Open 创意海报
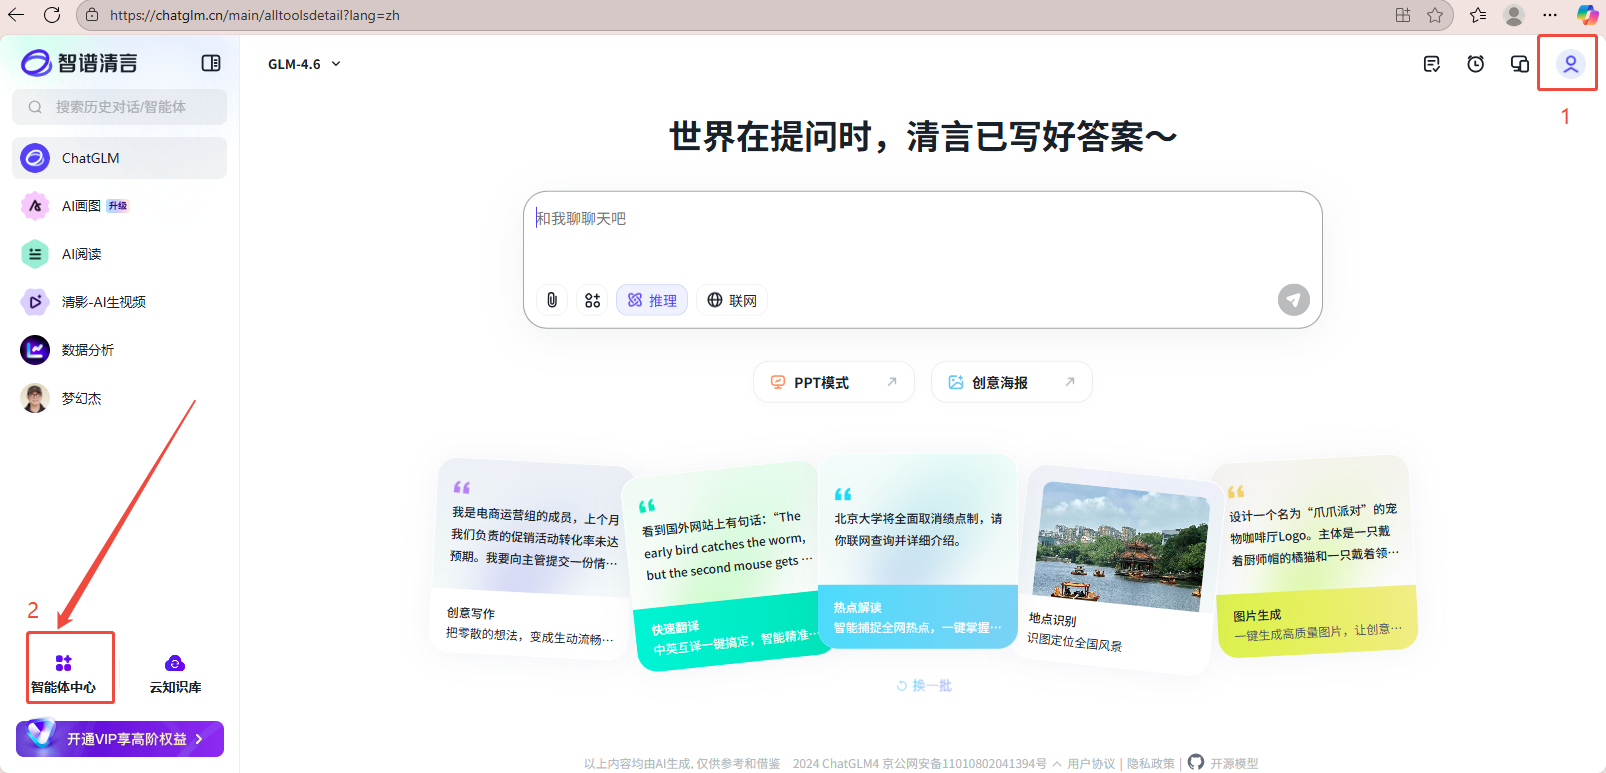 pyautogui.click(x=1012, y=382)
